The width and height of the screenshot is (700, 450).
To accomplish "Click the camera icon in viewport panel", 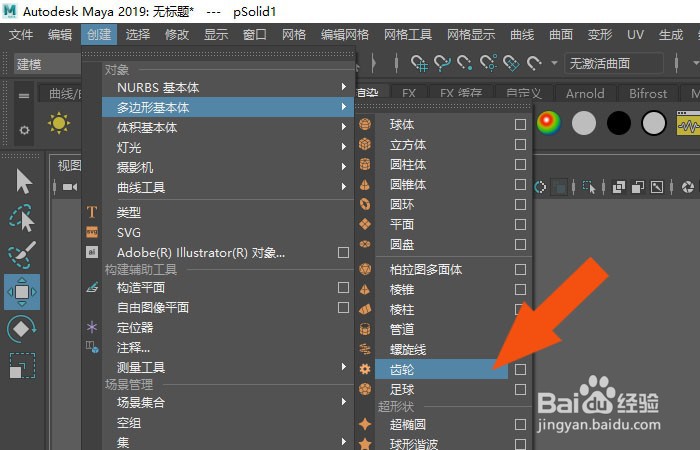I will point(70,187).
